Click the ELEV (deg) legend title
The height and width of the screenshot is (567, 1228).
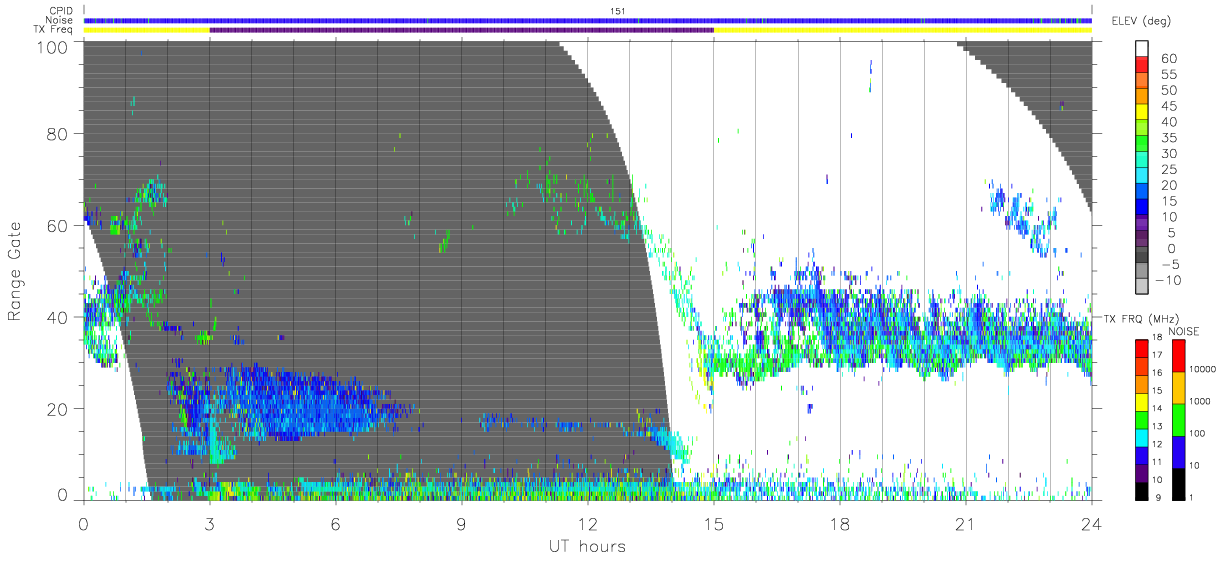[x=1141, y=21]
